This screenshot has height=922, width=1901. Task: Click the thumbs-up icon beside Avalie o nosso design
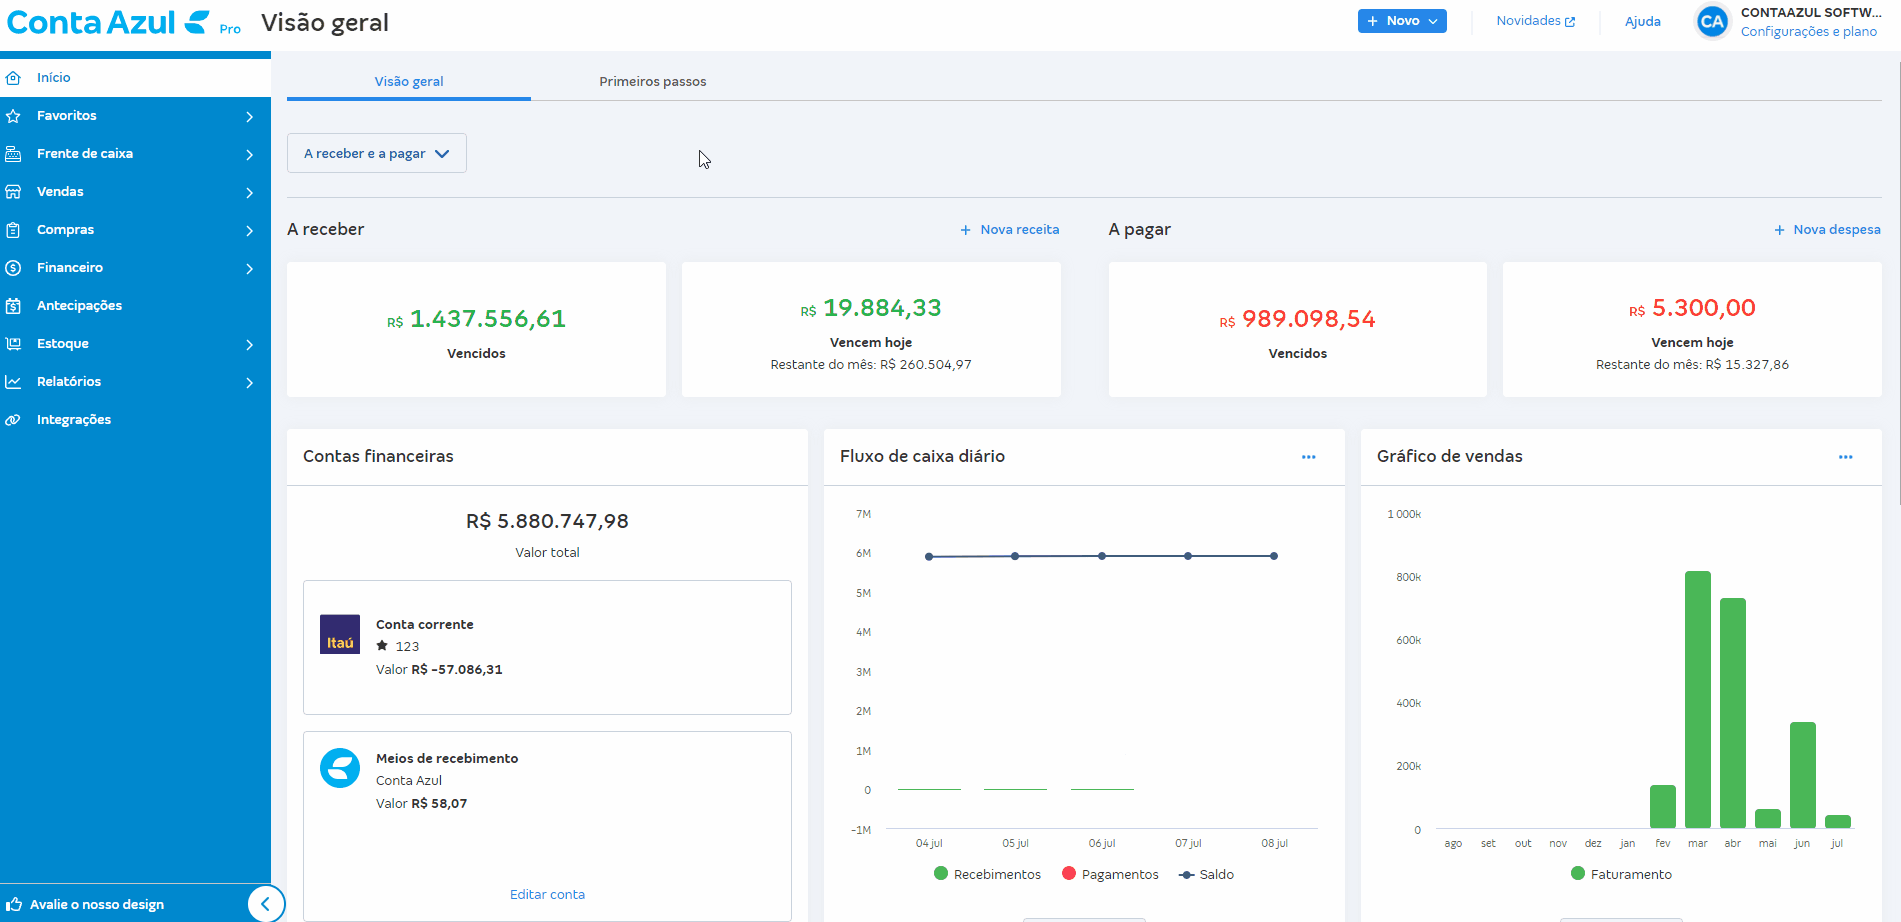14,904
